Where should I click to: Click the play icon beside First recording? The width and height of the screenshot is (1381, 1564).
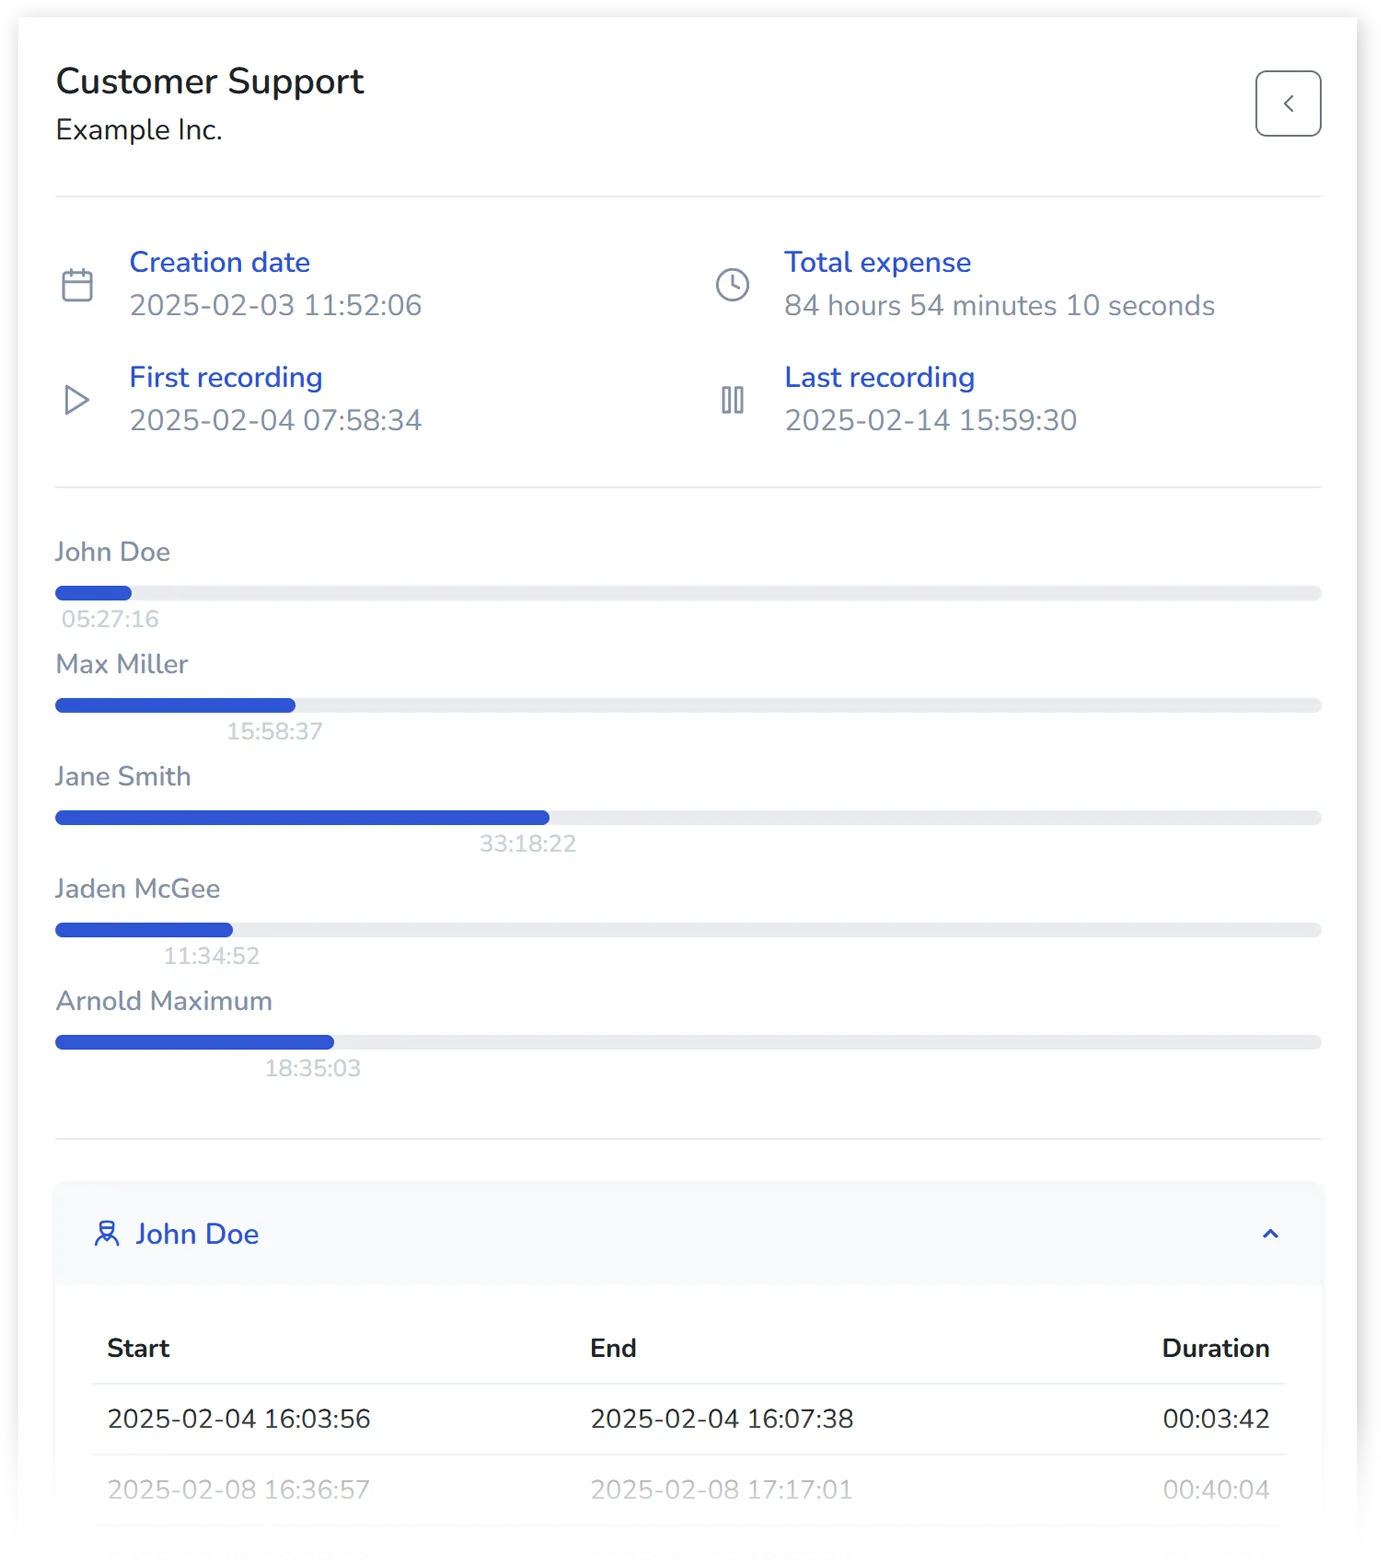[77, 400]
